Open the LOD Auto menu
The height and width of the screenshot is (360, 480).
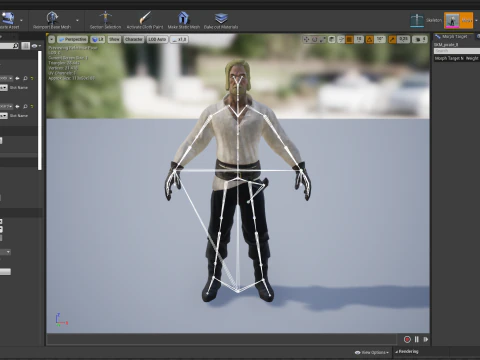pyautogui.click(x=157, y=39)
